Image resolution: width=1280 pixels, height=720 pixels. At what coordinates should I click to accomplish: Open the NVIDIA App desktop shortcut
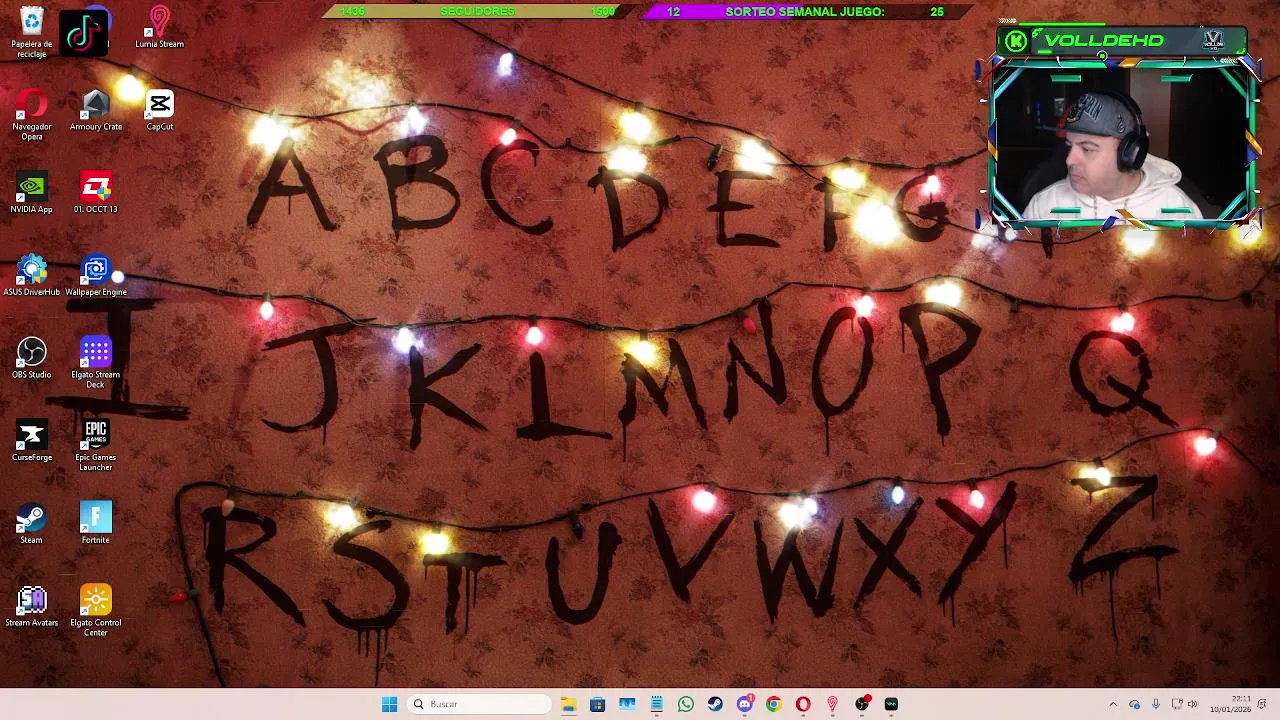pyautogui.click(x=32, y=193)
